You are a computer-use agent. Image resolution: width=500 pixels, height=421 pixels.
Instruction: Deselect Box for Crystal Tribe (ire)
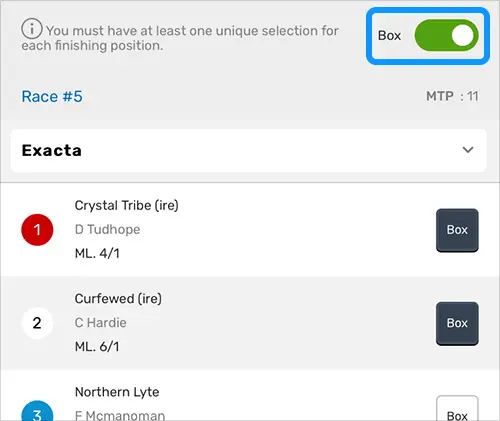(457, 230)
